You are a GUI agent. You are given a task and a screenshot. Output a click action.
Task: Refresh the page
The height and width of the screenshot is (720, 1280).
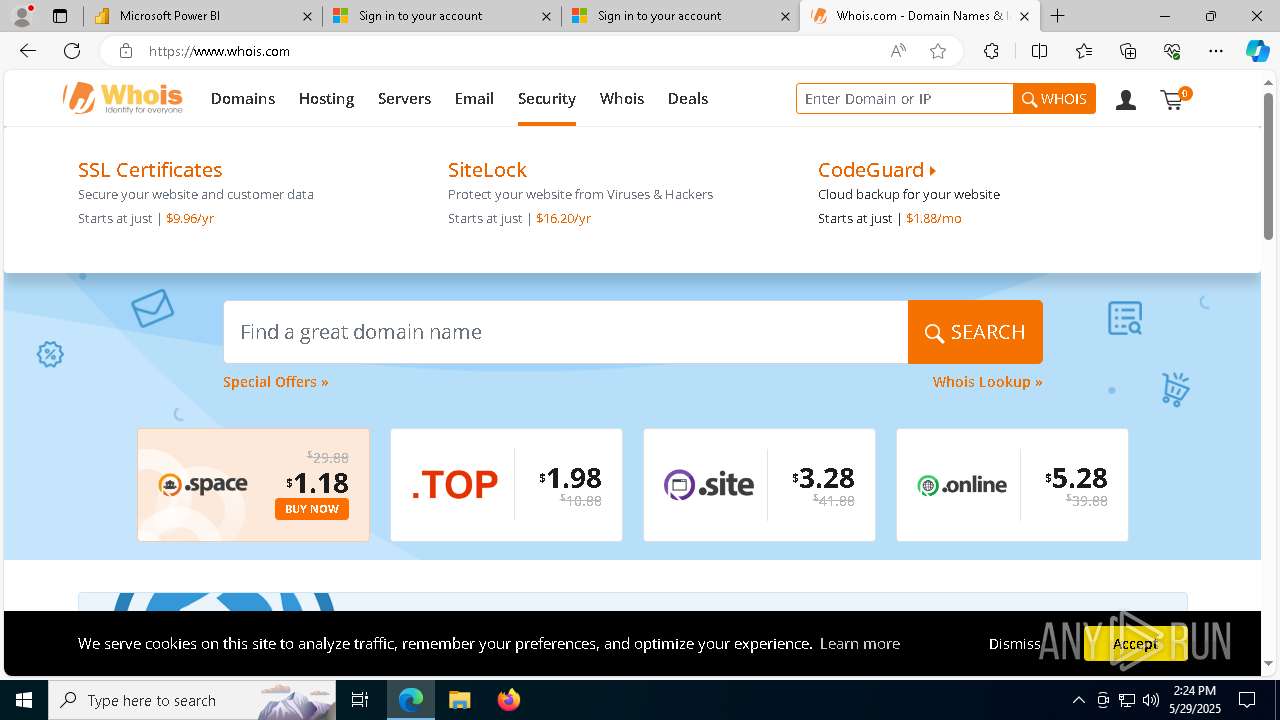tap(72, 51)
